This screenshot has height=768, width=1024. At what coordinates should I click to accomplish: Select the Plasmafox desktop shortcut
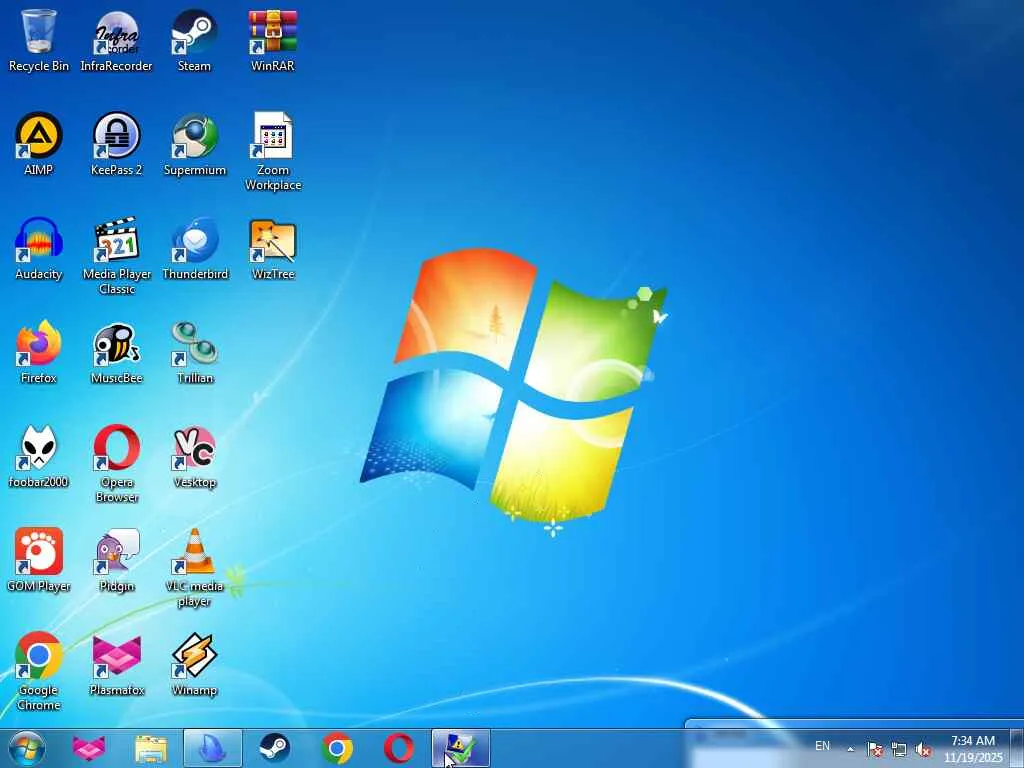tap(116, 664)
